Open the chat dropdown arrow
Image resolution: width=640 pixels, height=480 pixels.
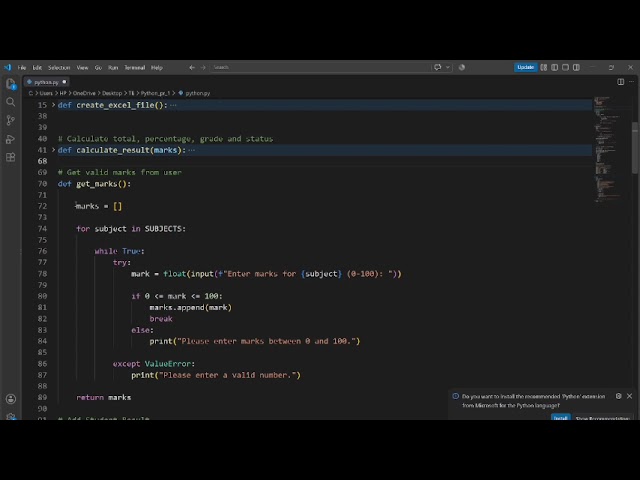[x=448, y=67]
